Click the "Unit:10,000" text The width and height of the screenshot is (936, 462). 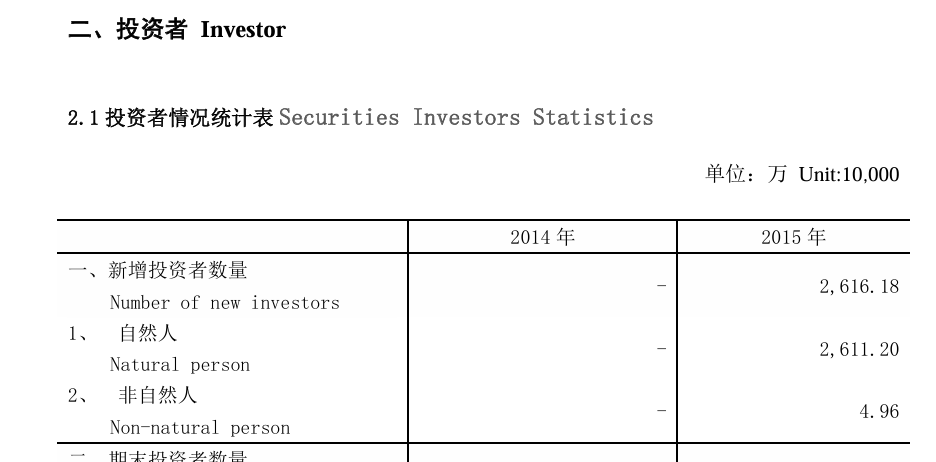point(849,175)
